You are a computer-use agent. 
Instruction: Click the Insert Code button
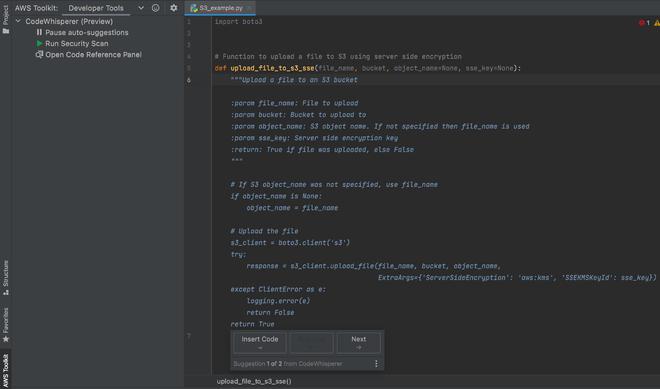(x=260, y=343)
